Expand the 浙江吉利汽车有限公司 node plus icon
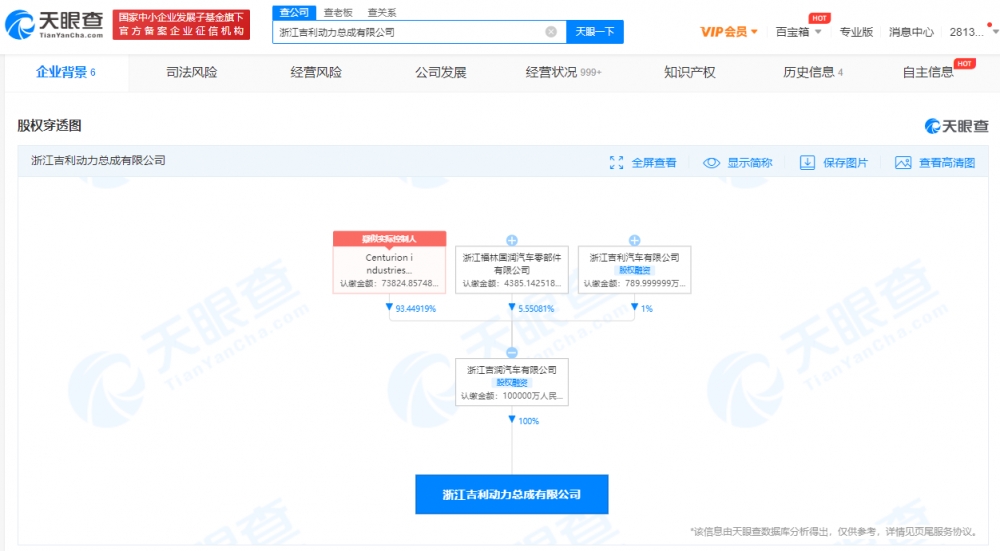The width and height of the screenshot is (1000, 551). point(634,240)
